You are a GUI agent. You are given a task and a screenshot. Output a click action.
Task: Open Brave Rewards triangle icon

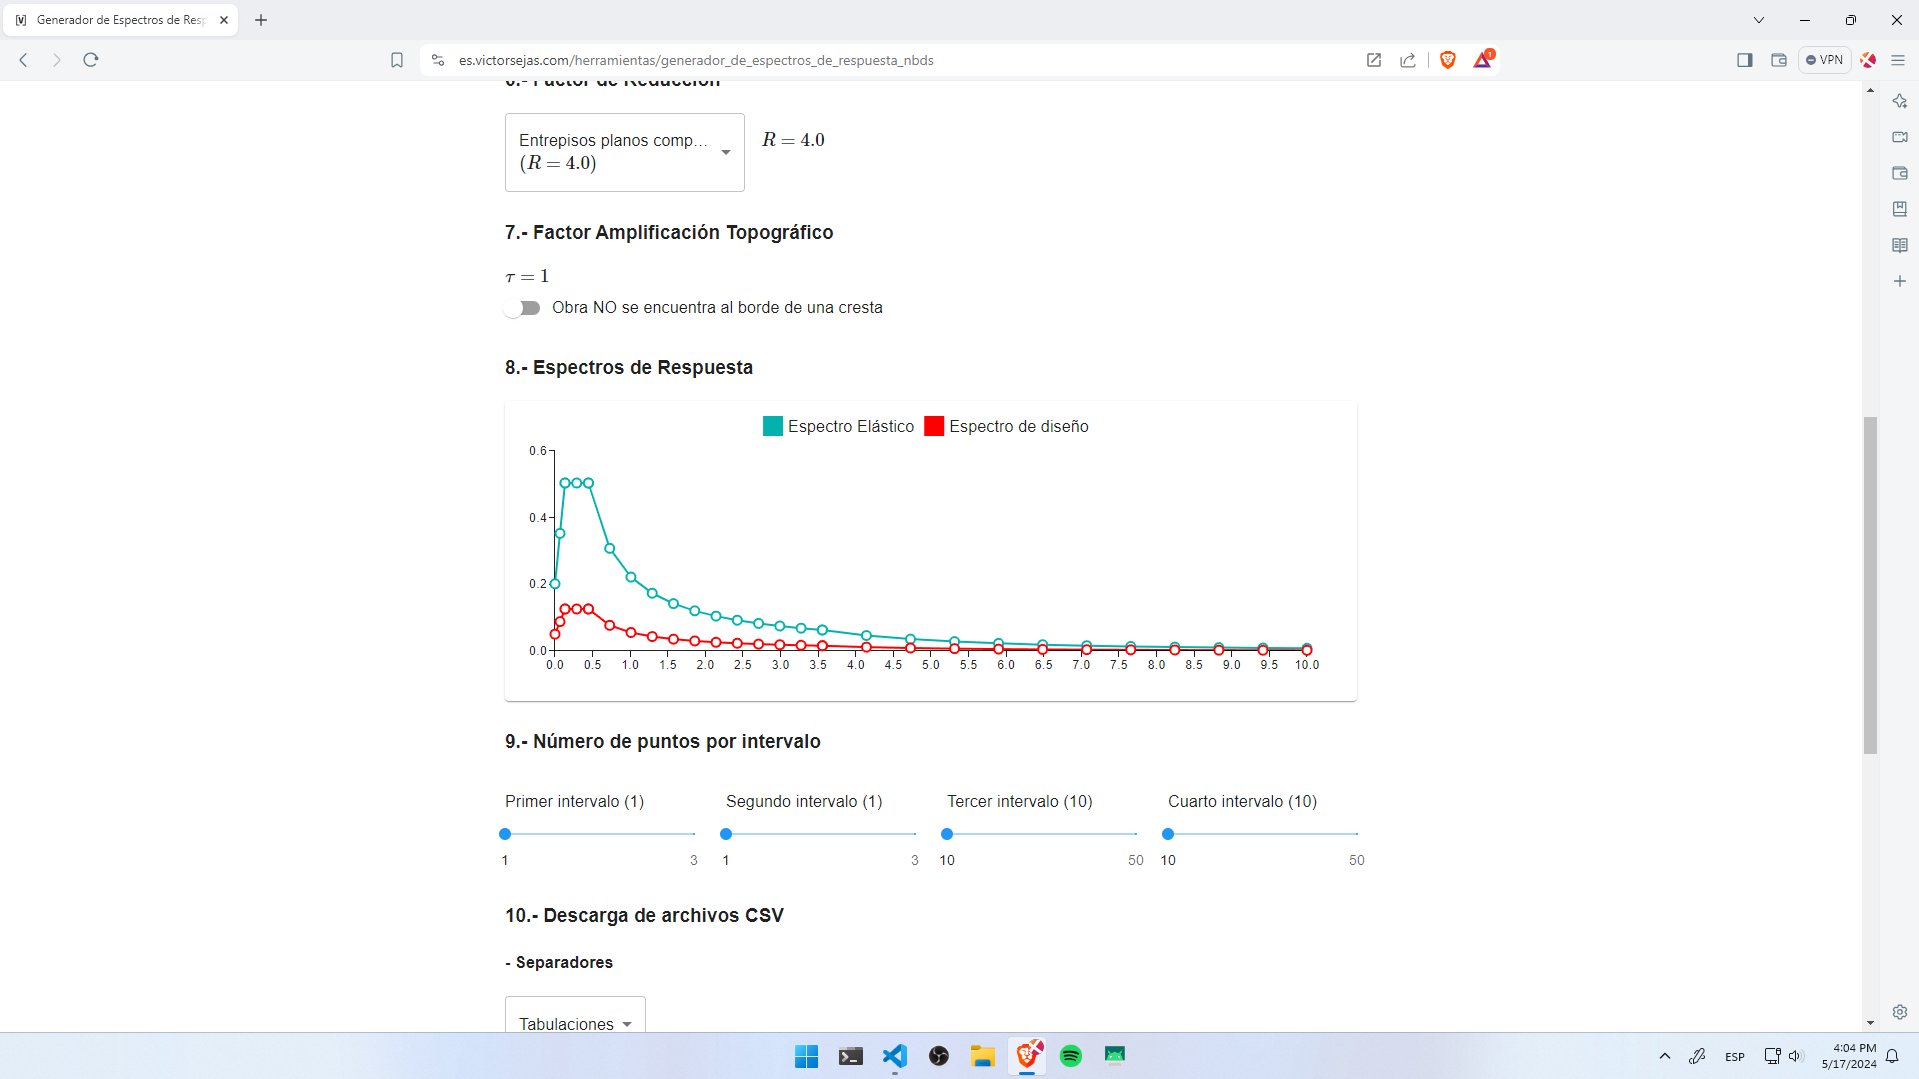click(x=1483, y=60)
